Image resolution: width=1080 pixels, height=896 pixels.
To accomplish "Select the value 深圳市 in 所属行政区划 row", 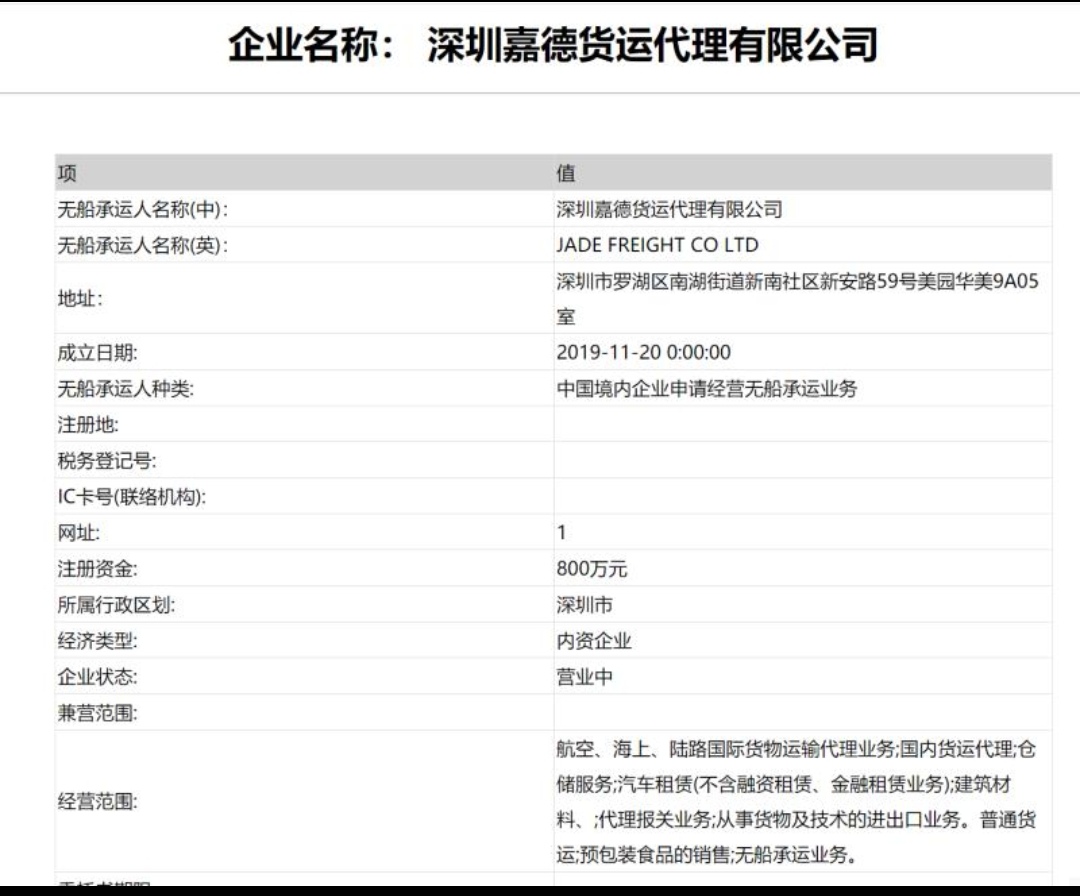I will click(584, 605).
